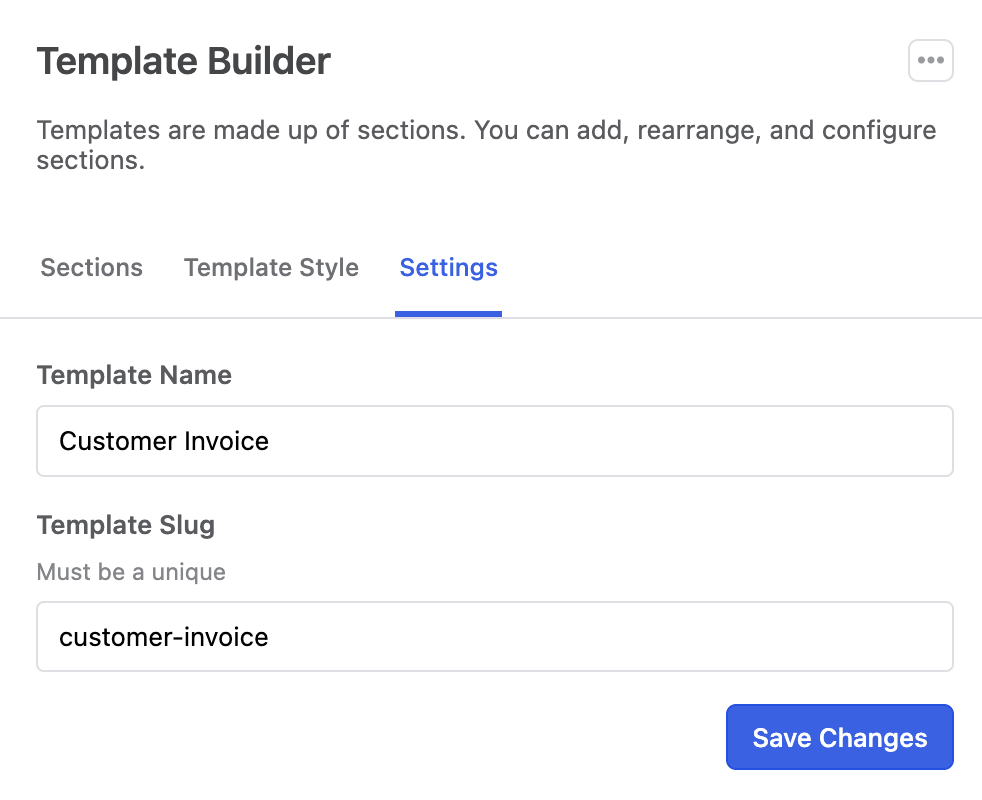Click the 'Must be a unique' helper text

pyautogui.click(x=131, y=572)
